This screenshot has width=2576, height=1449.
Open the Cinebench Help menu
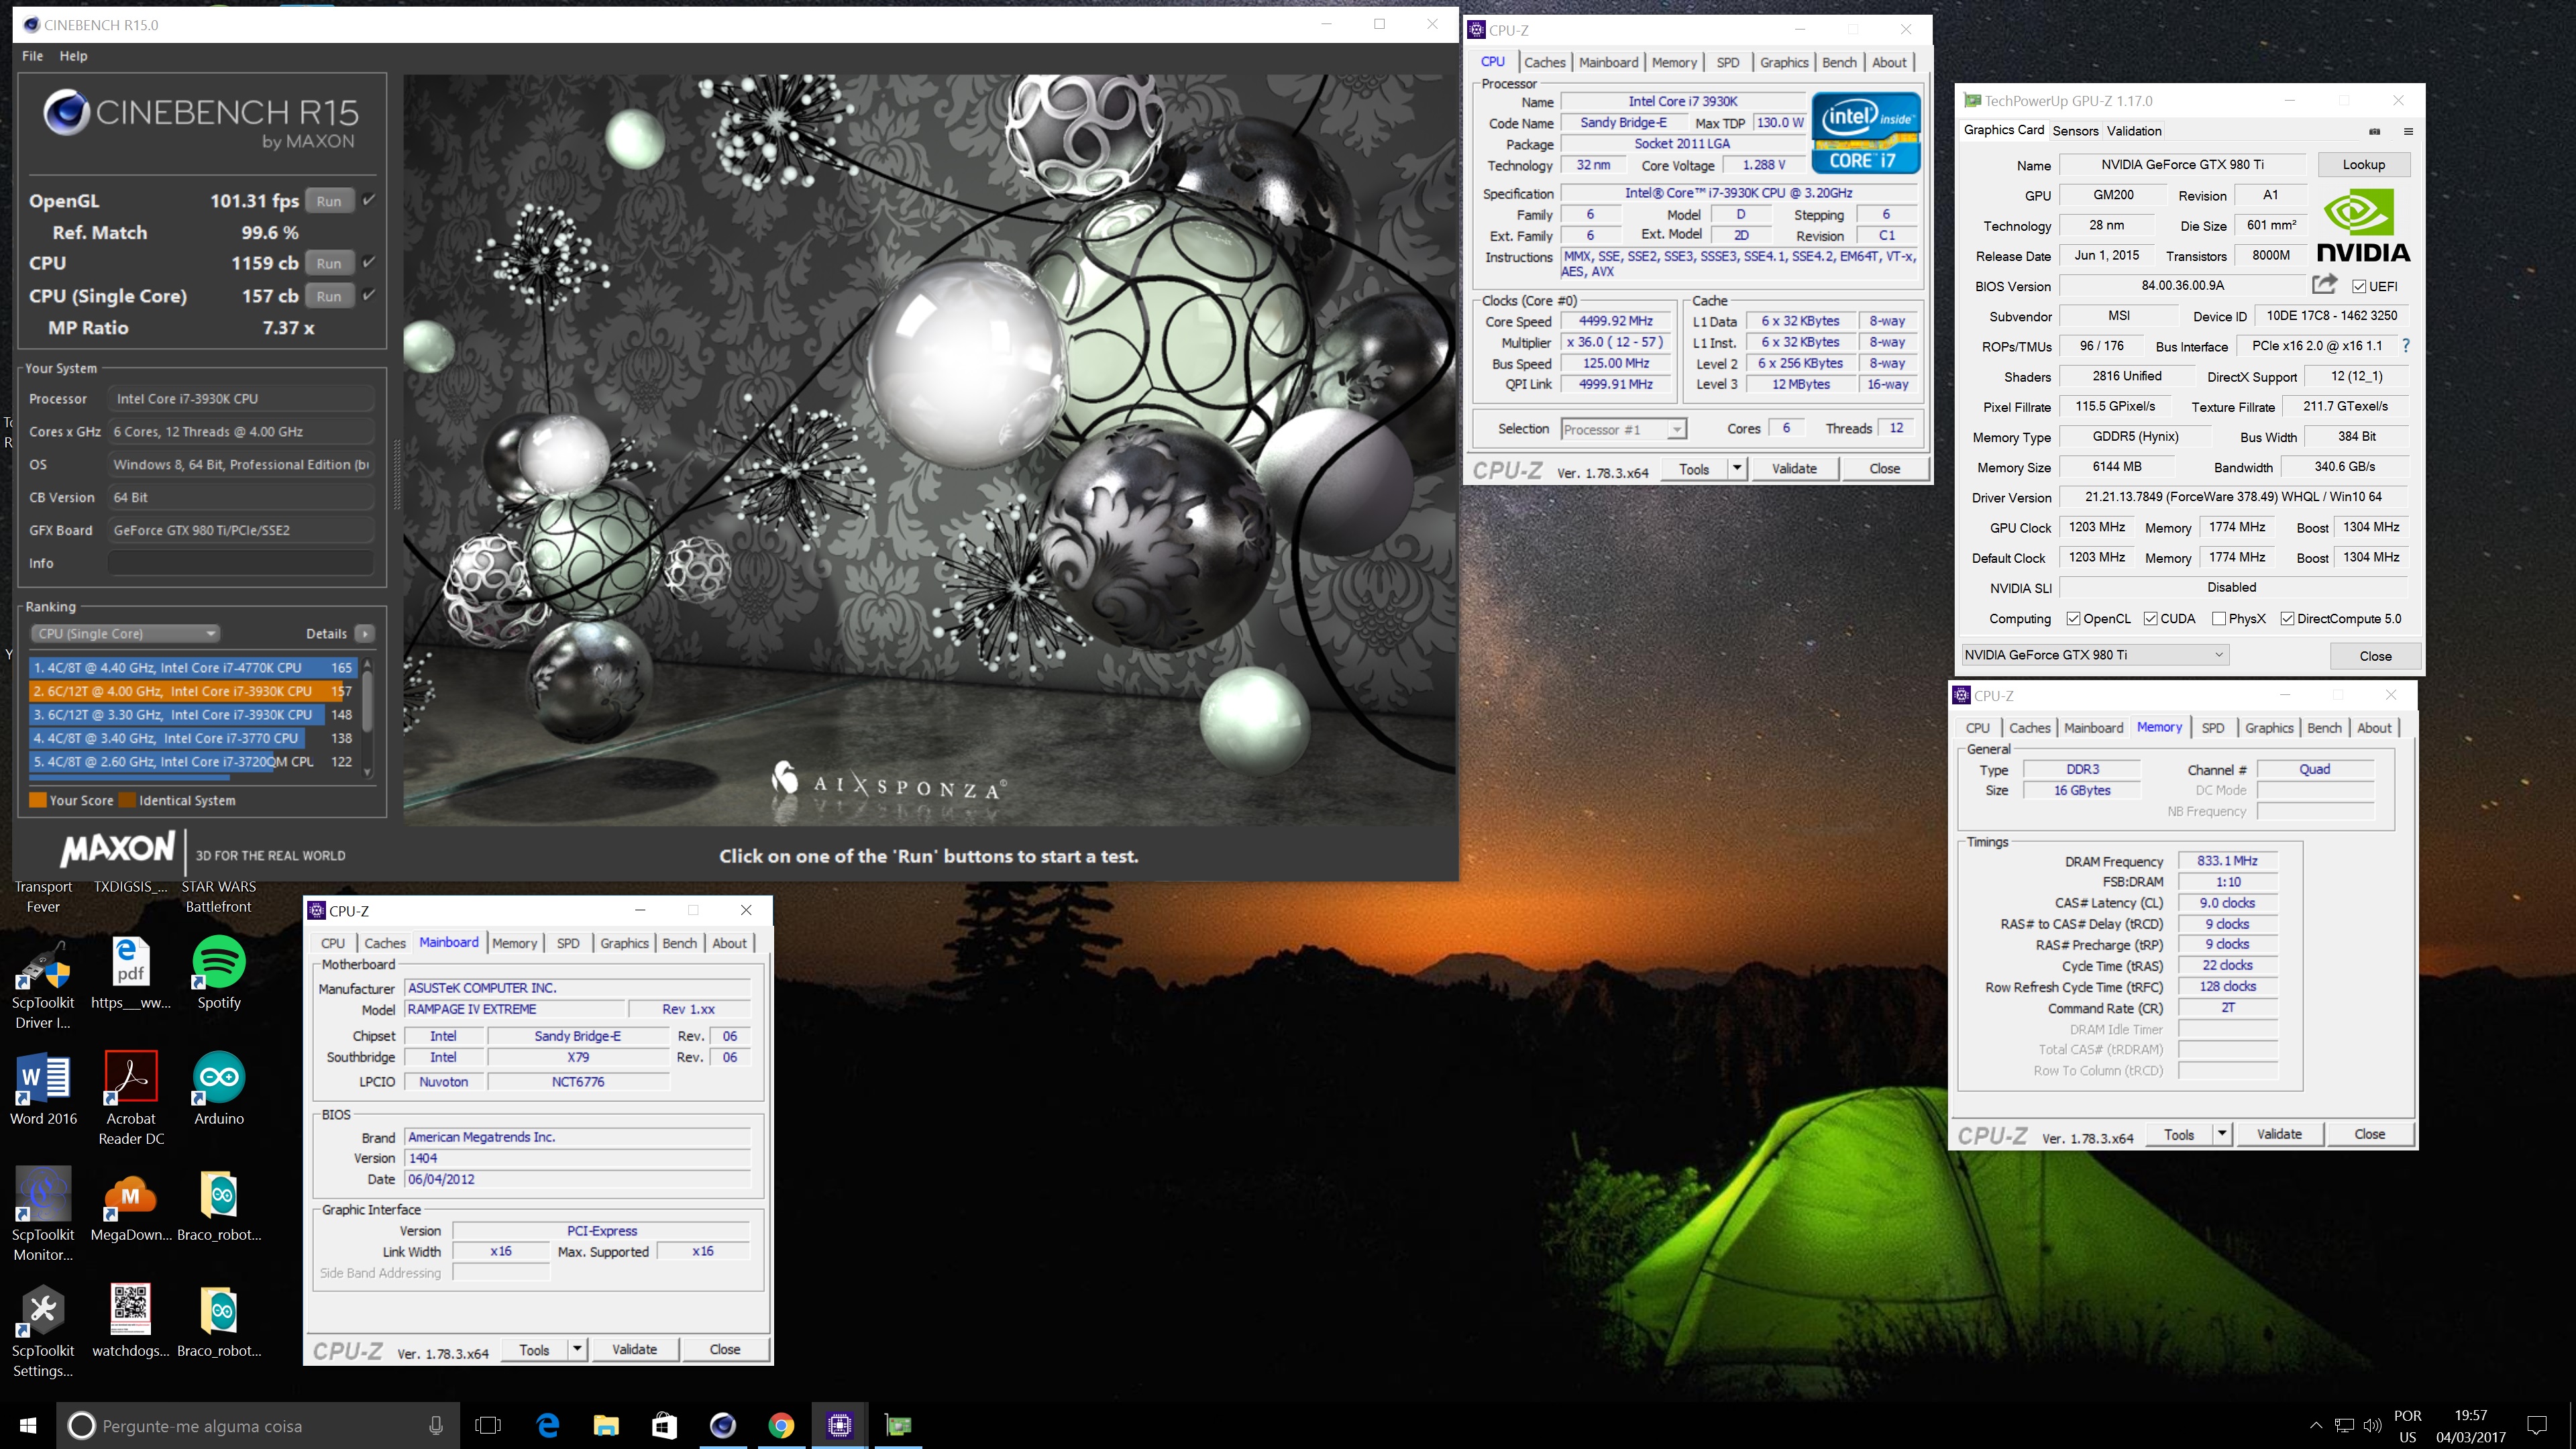pos(73,56)
